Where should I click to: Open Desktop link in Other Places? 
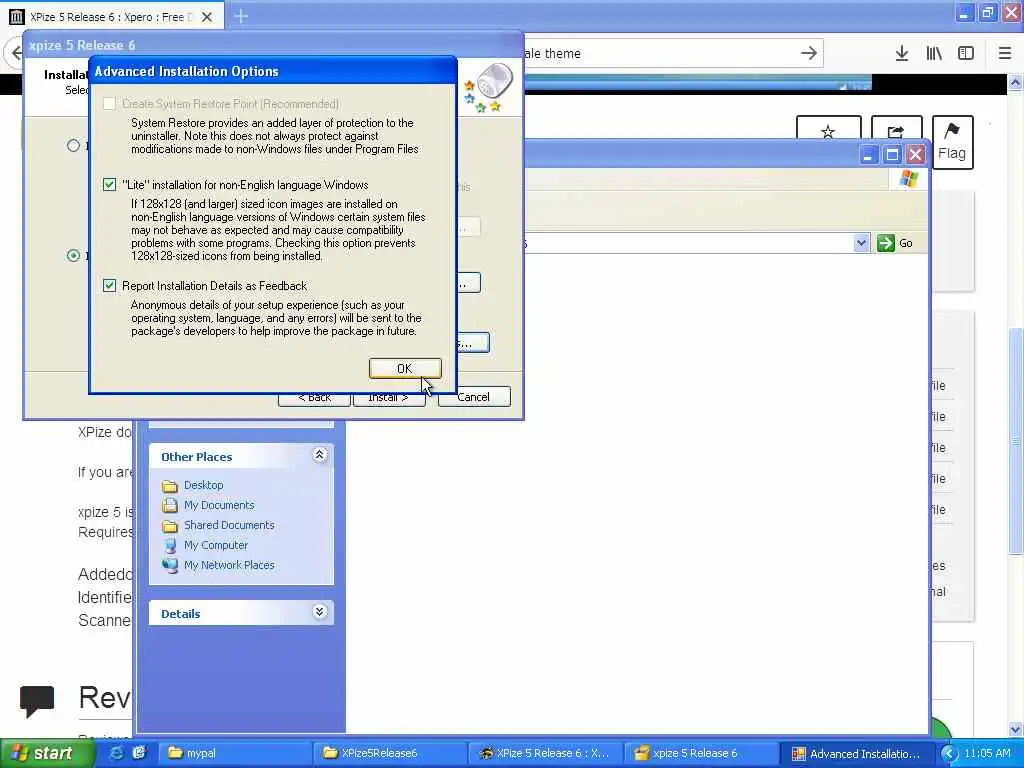204,485
